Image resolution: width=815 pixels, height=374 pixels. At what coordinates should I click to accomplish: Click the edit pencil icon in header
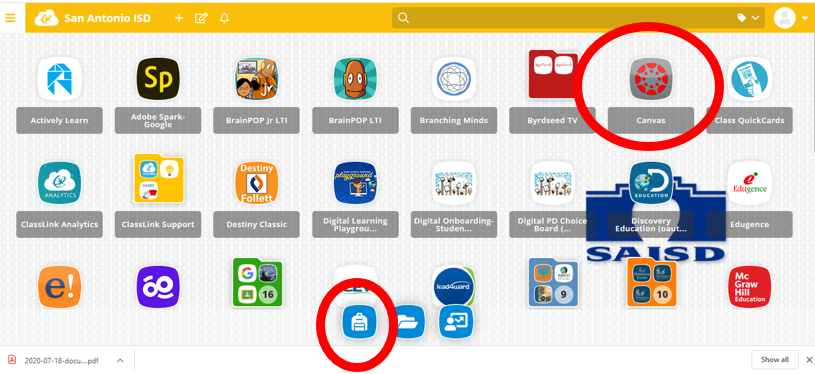[201, 18]
